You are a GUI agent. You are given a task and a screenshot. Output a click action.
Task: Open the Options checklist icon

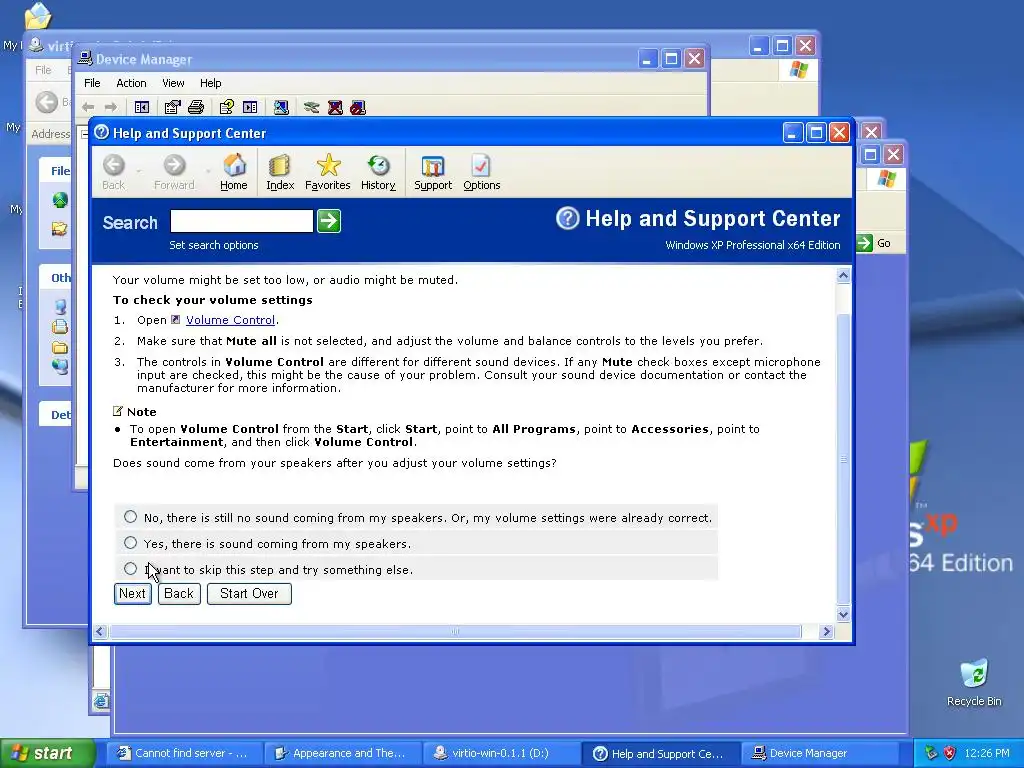(481, 172)
